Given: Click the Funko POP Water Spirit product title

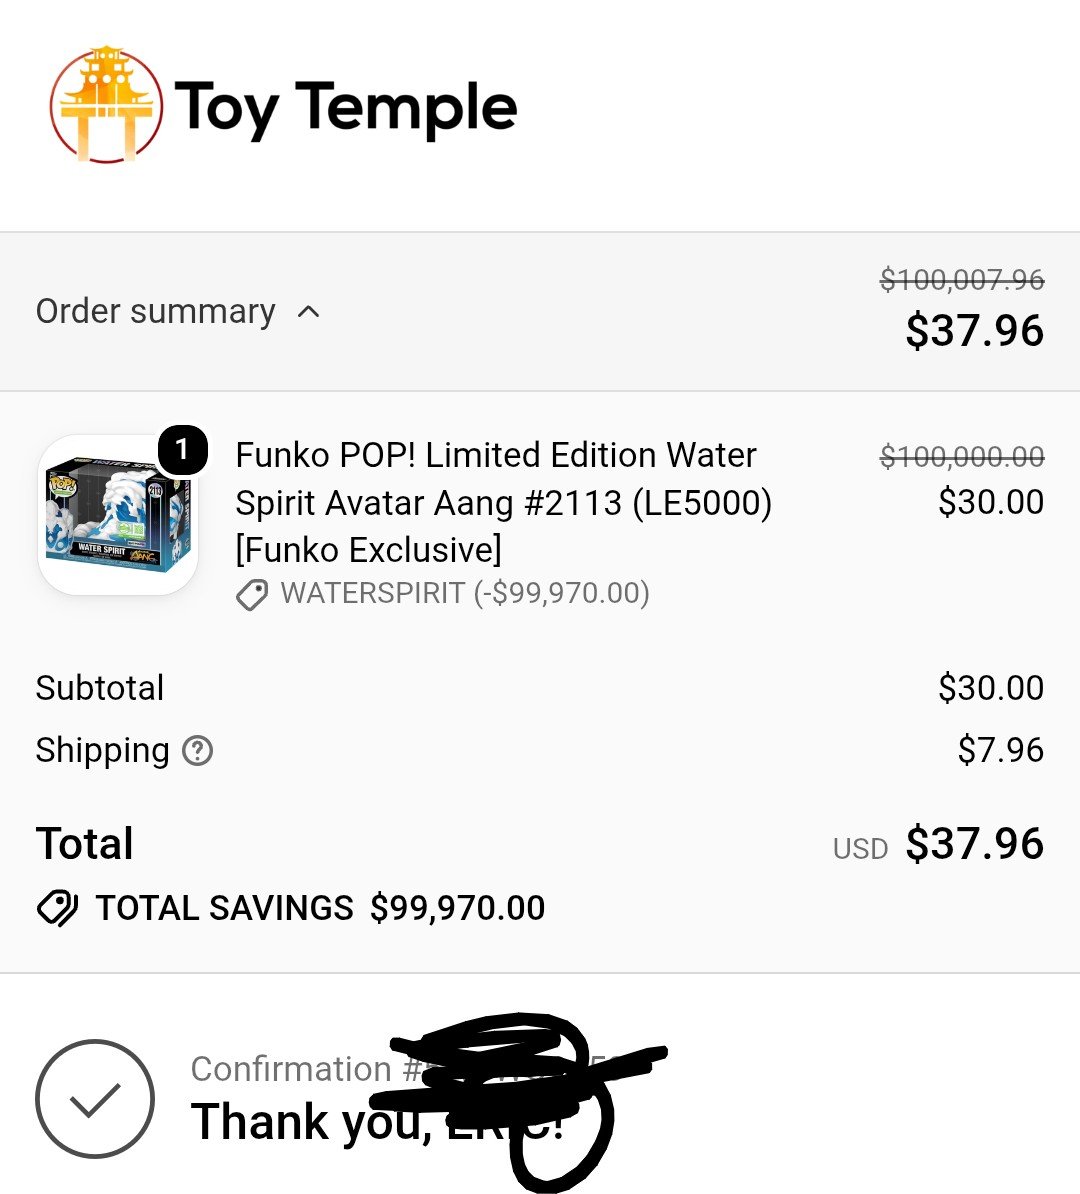Looking at the screenshot, I should pos(503,503).
